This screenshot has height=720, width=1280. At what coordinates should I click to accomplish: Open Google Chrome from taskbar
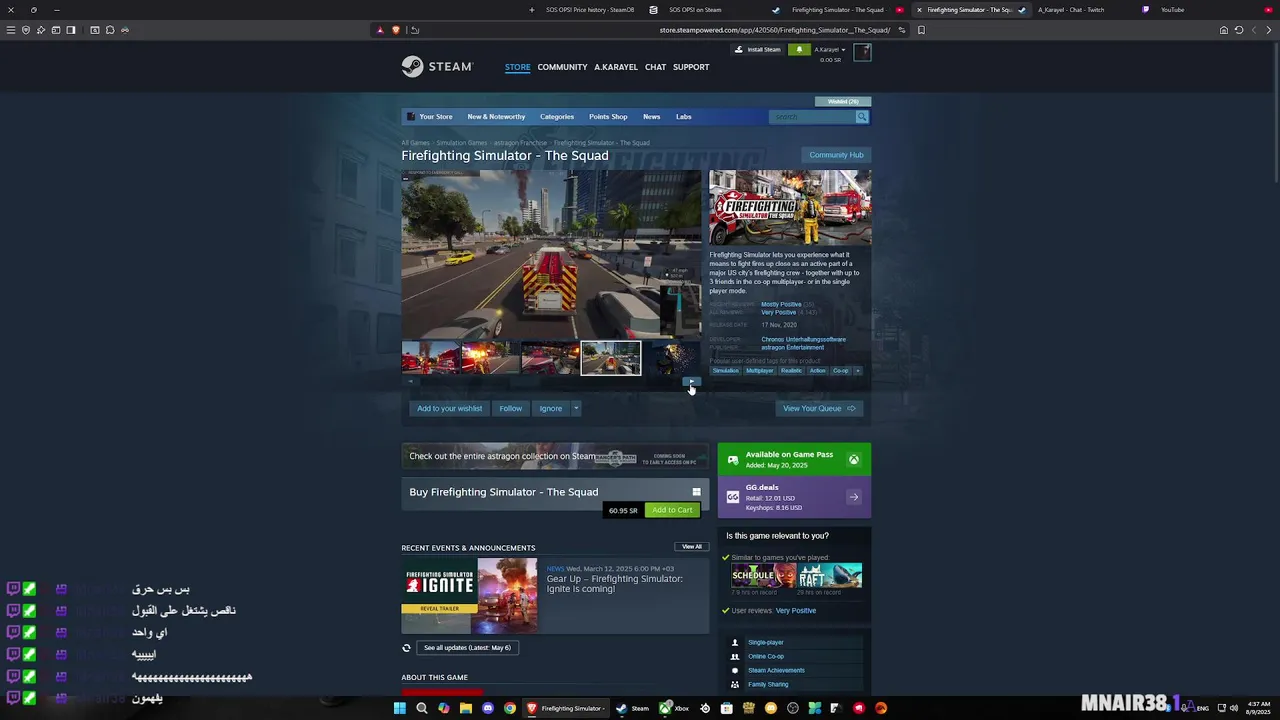click(509, 708)
